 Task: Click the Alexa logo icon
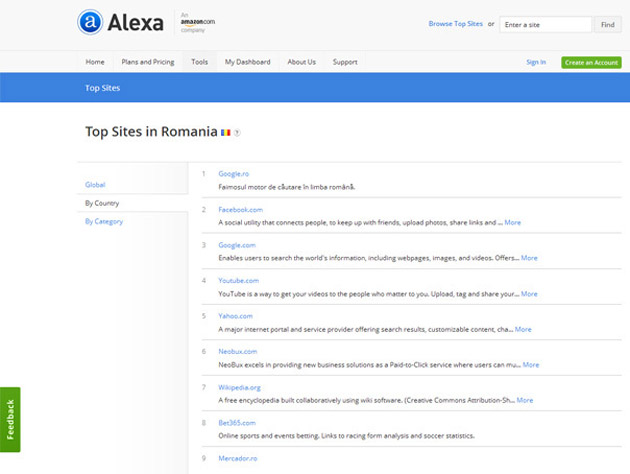point(90,22)
